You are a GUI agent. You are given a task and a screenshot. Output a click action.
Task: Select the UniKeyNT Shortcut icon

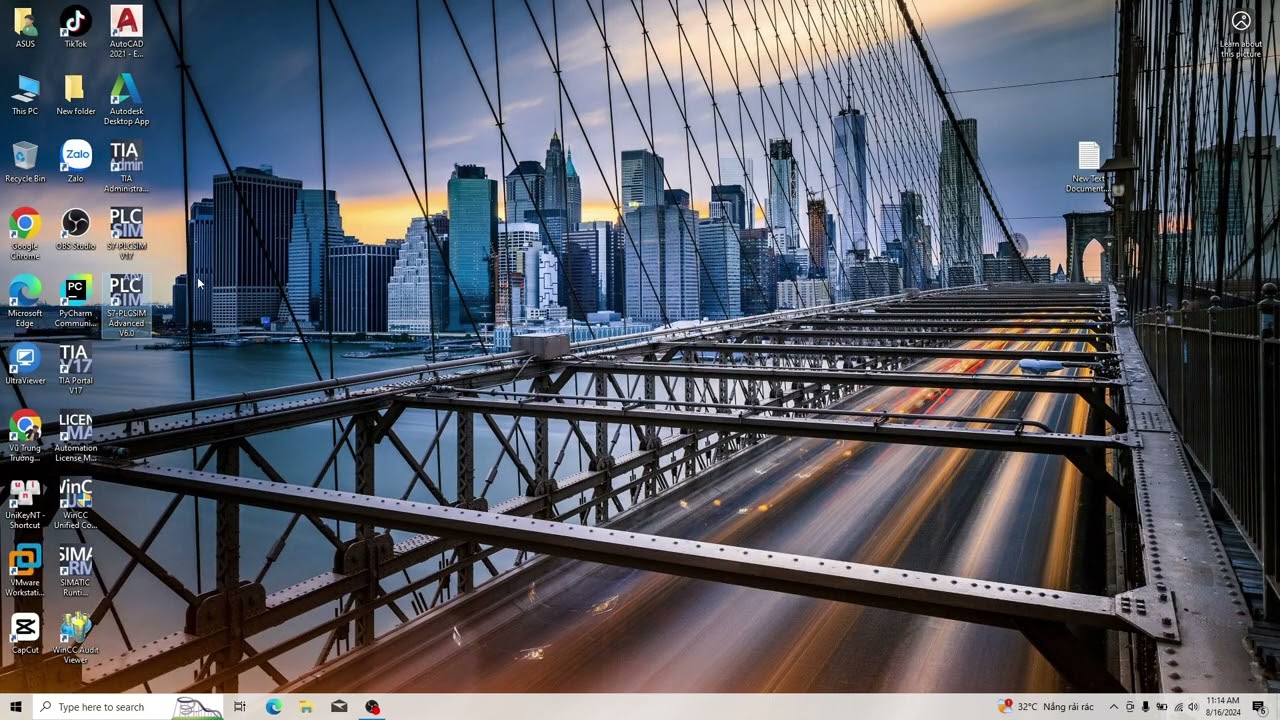(25, 503)
